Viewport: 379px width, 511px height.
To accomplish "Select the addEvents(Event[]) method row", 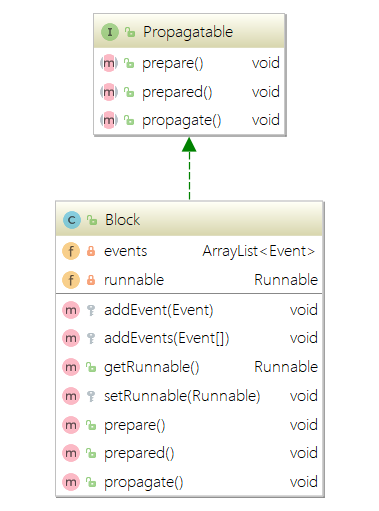I will (189, 338).
